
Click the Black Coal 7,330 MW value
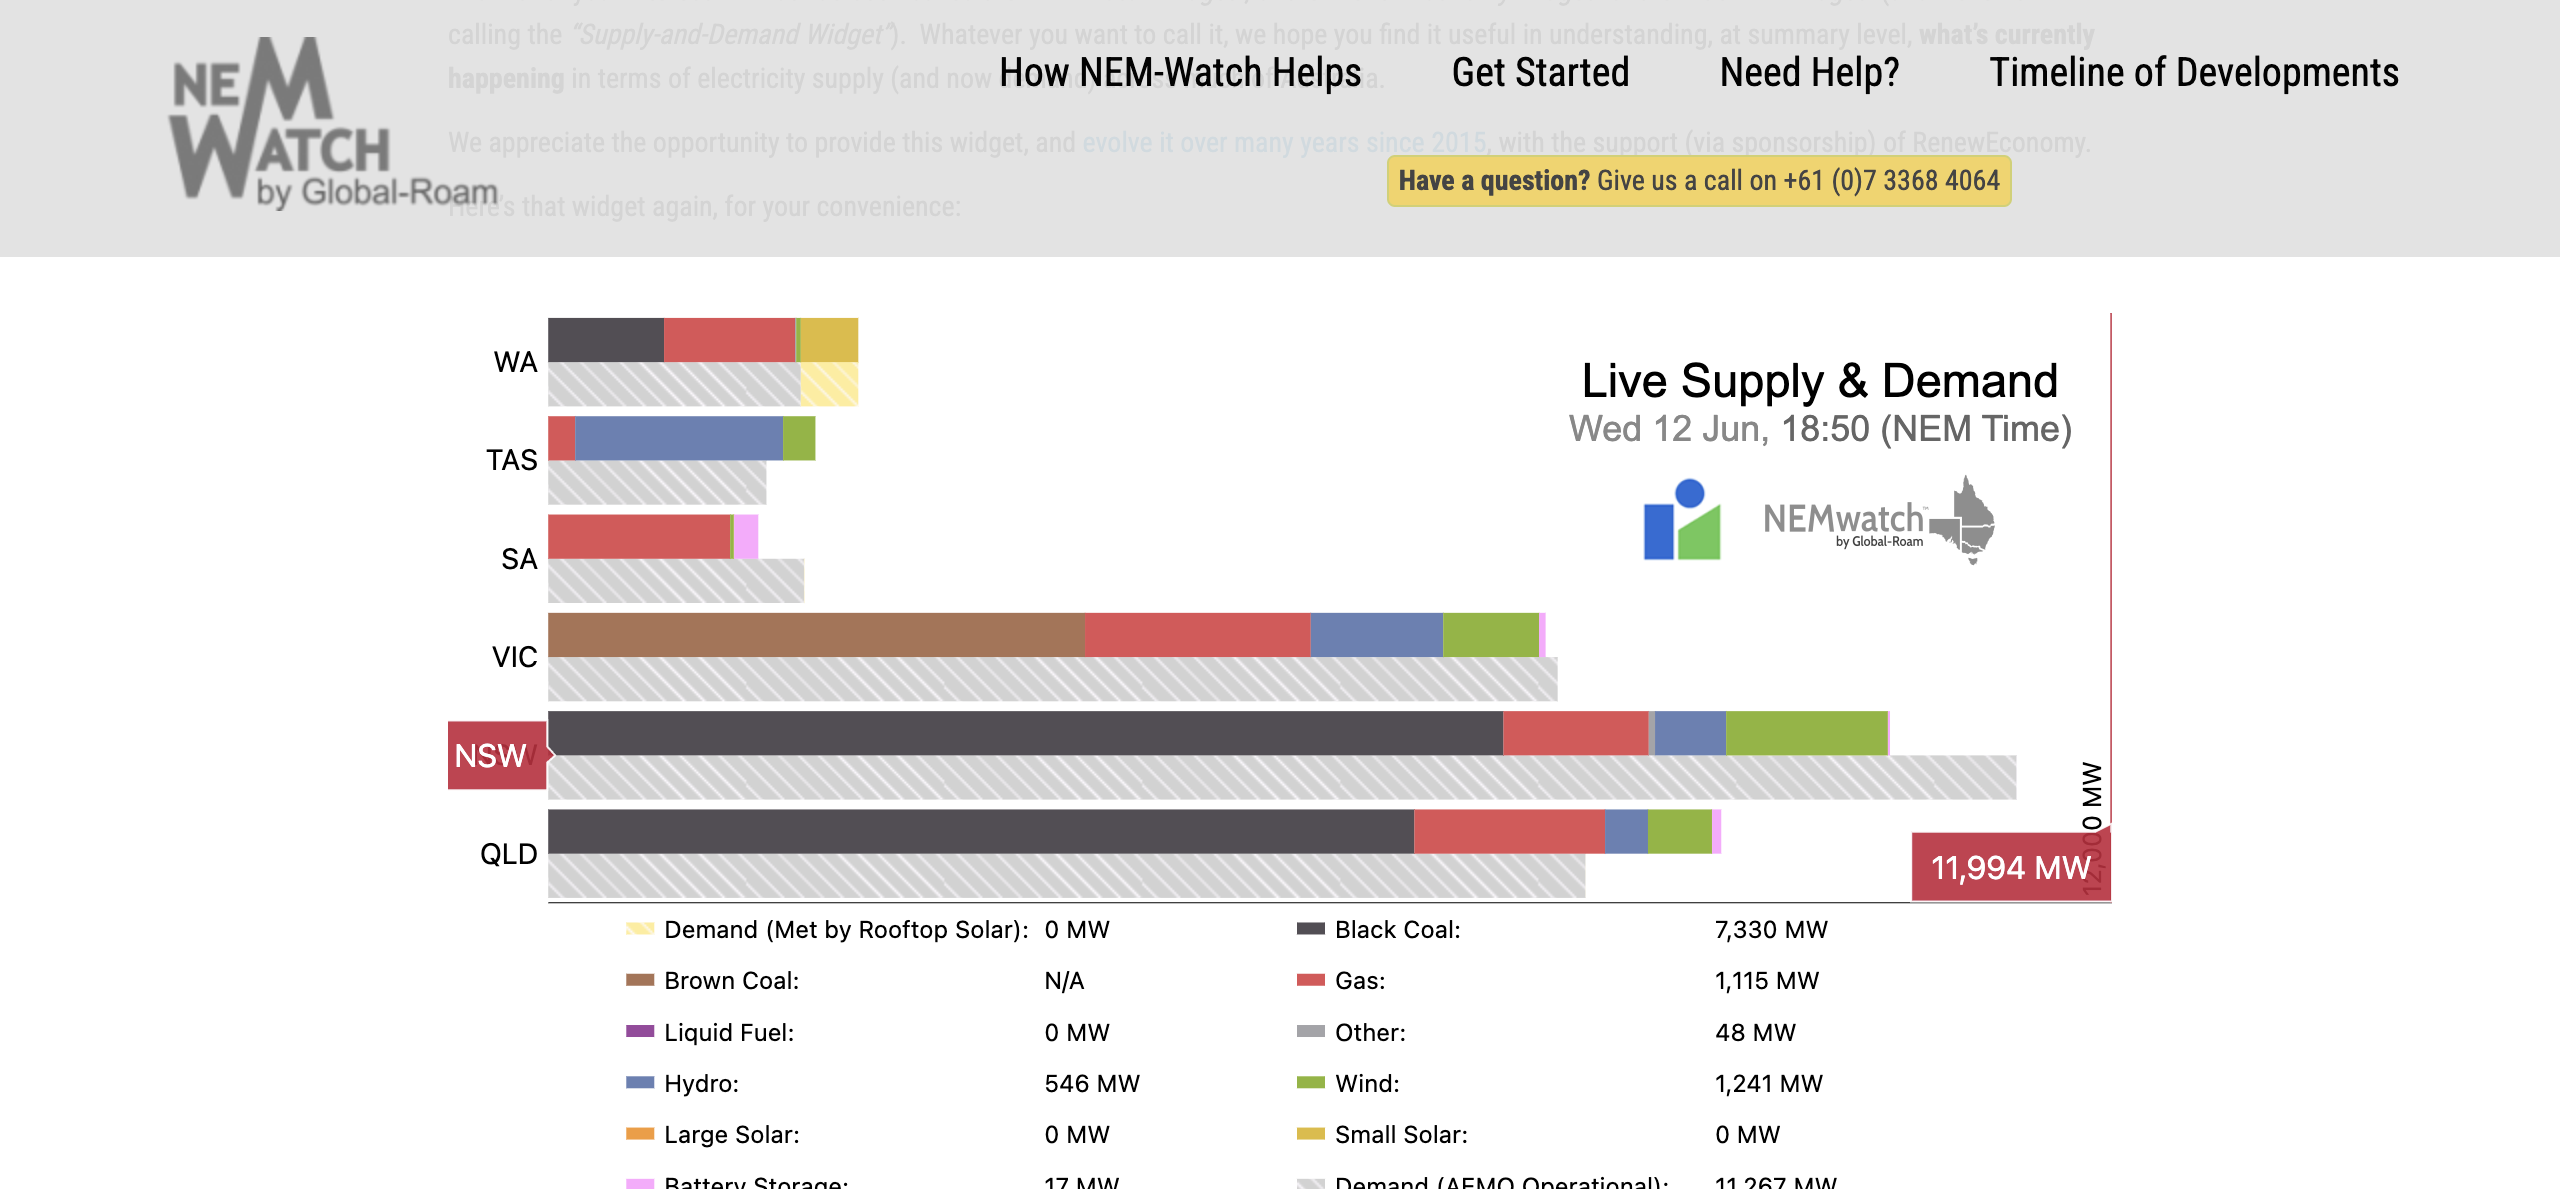[x=1771, y=930]
